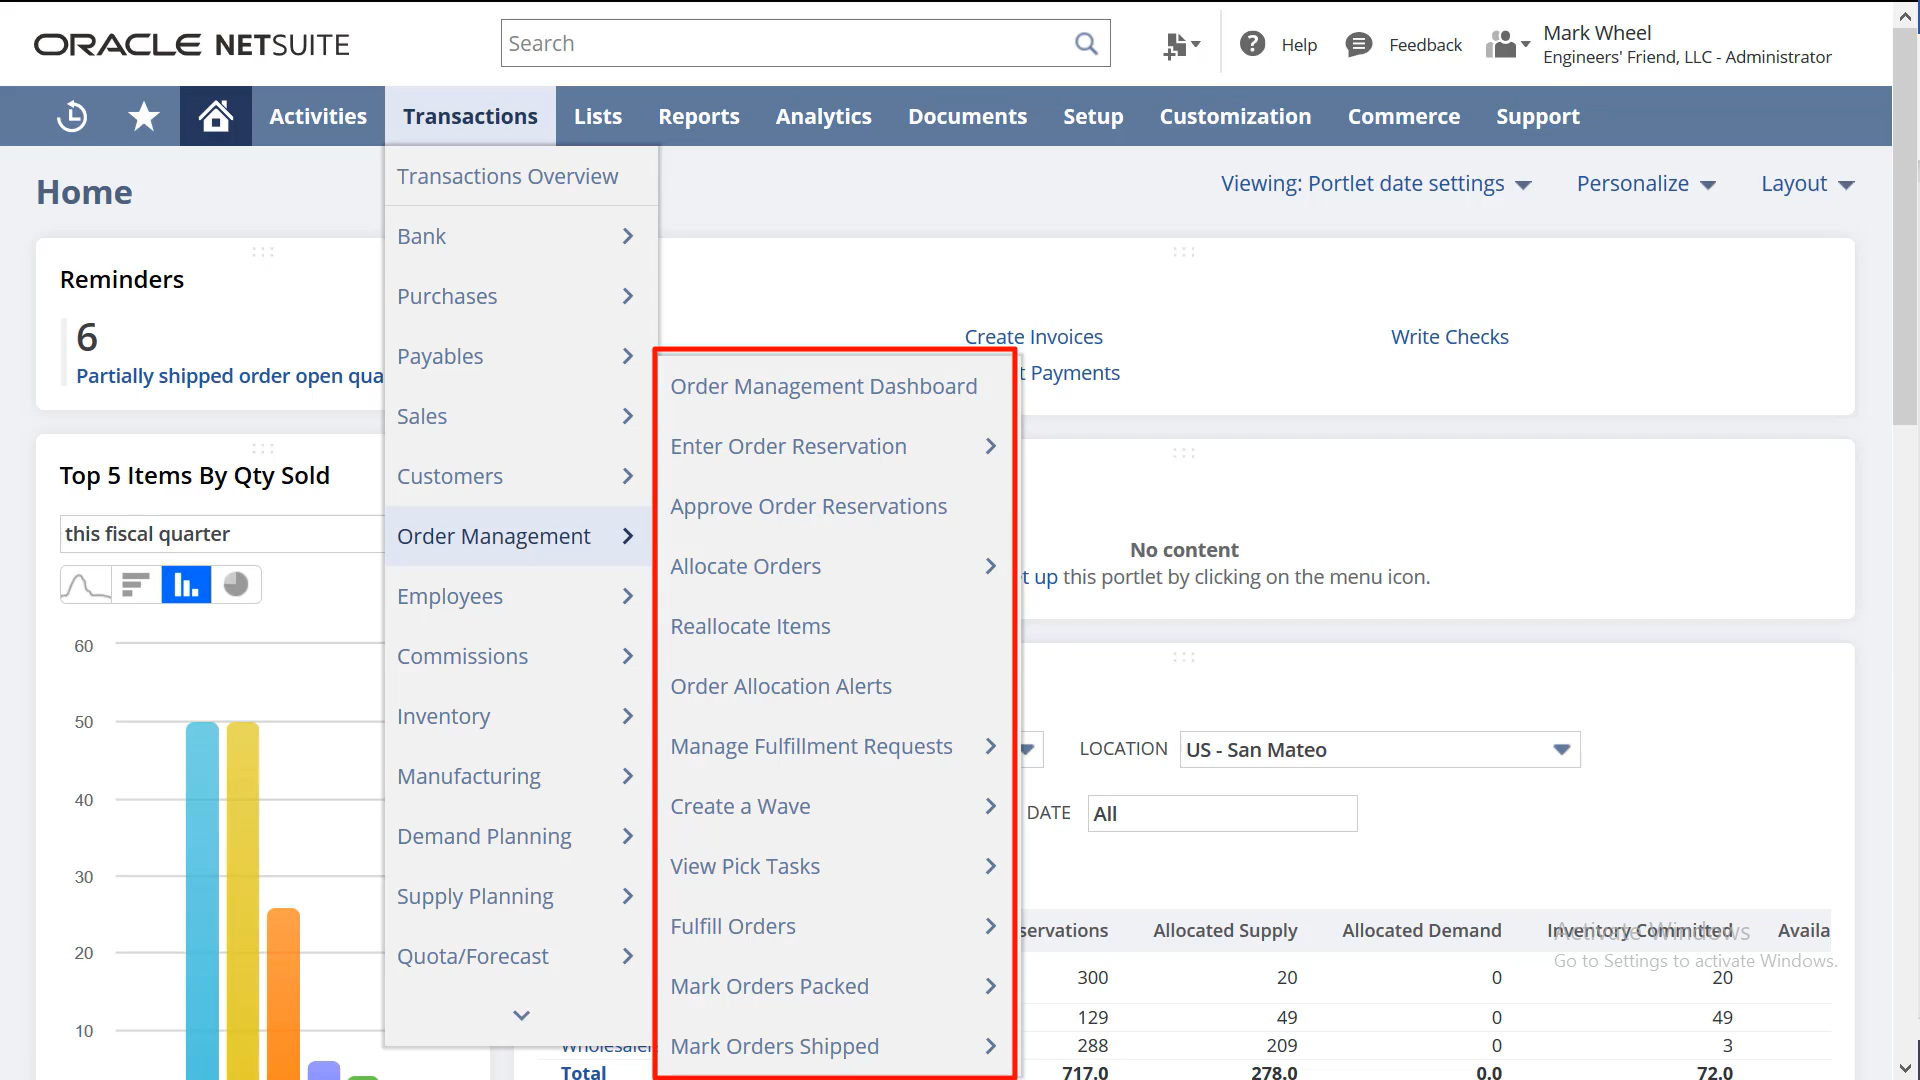Image resolution: width=1920 pixels, height=1080 pixels.
Task: Open Feedback speech bubble icon
Action: pyautogui.click(x=1358, y=44)
